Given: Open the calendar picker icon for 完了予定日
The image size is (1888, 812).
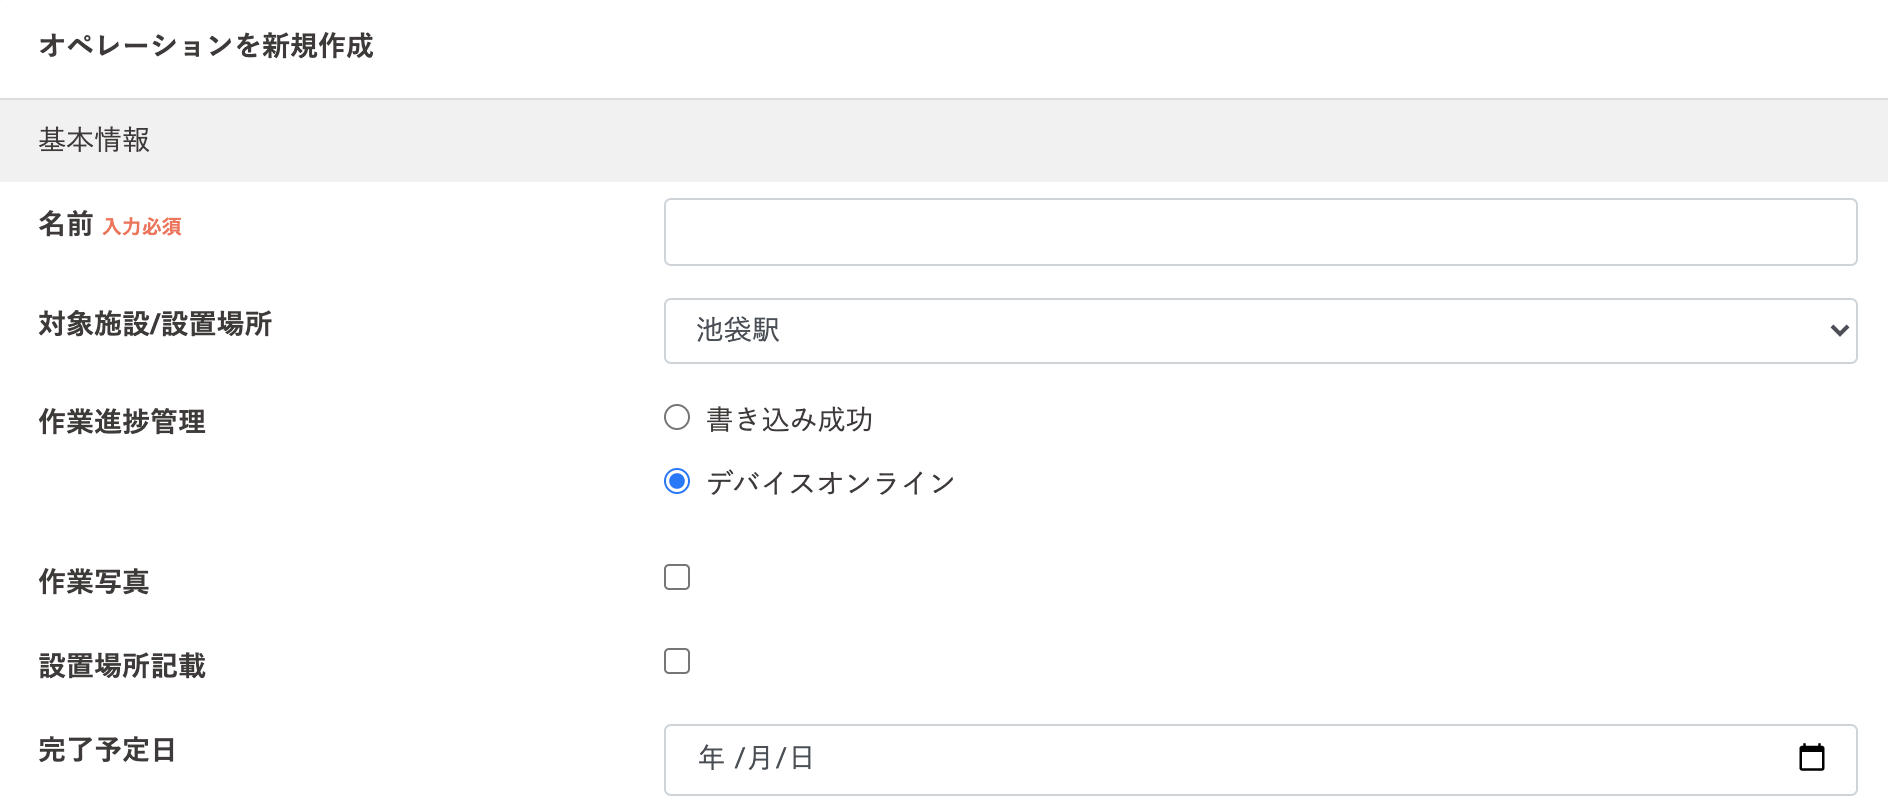Looking at the screenshot, I should [1811, 758].
